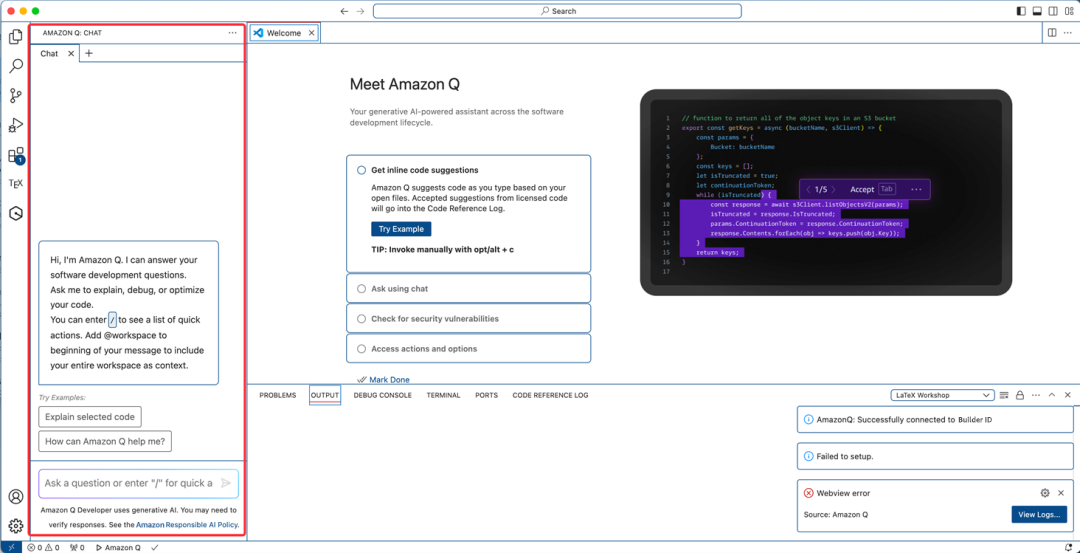The width and height of the screenshot is (1080, 553).
Task: Click the checkmark in the status bar
Action: point(155,547)
